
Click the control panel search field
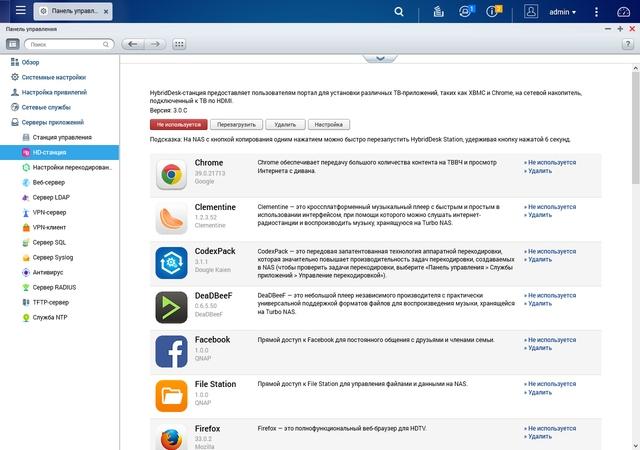tap(69, 44)
